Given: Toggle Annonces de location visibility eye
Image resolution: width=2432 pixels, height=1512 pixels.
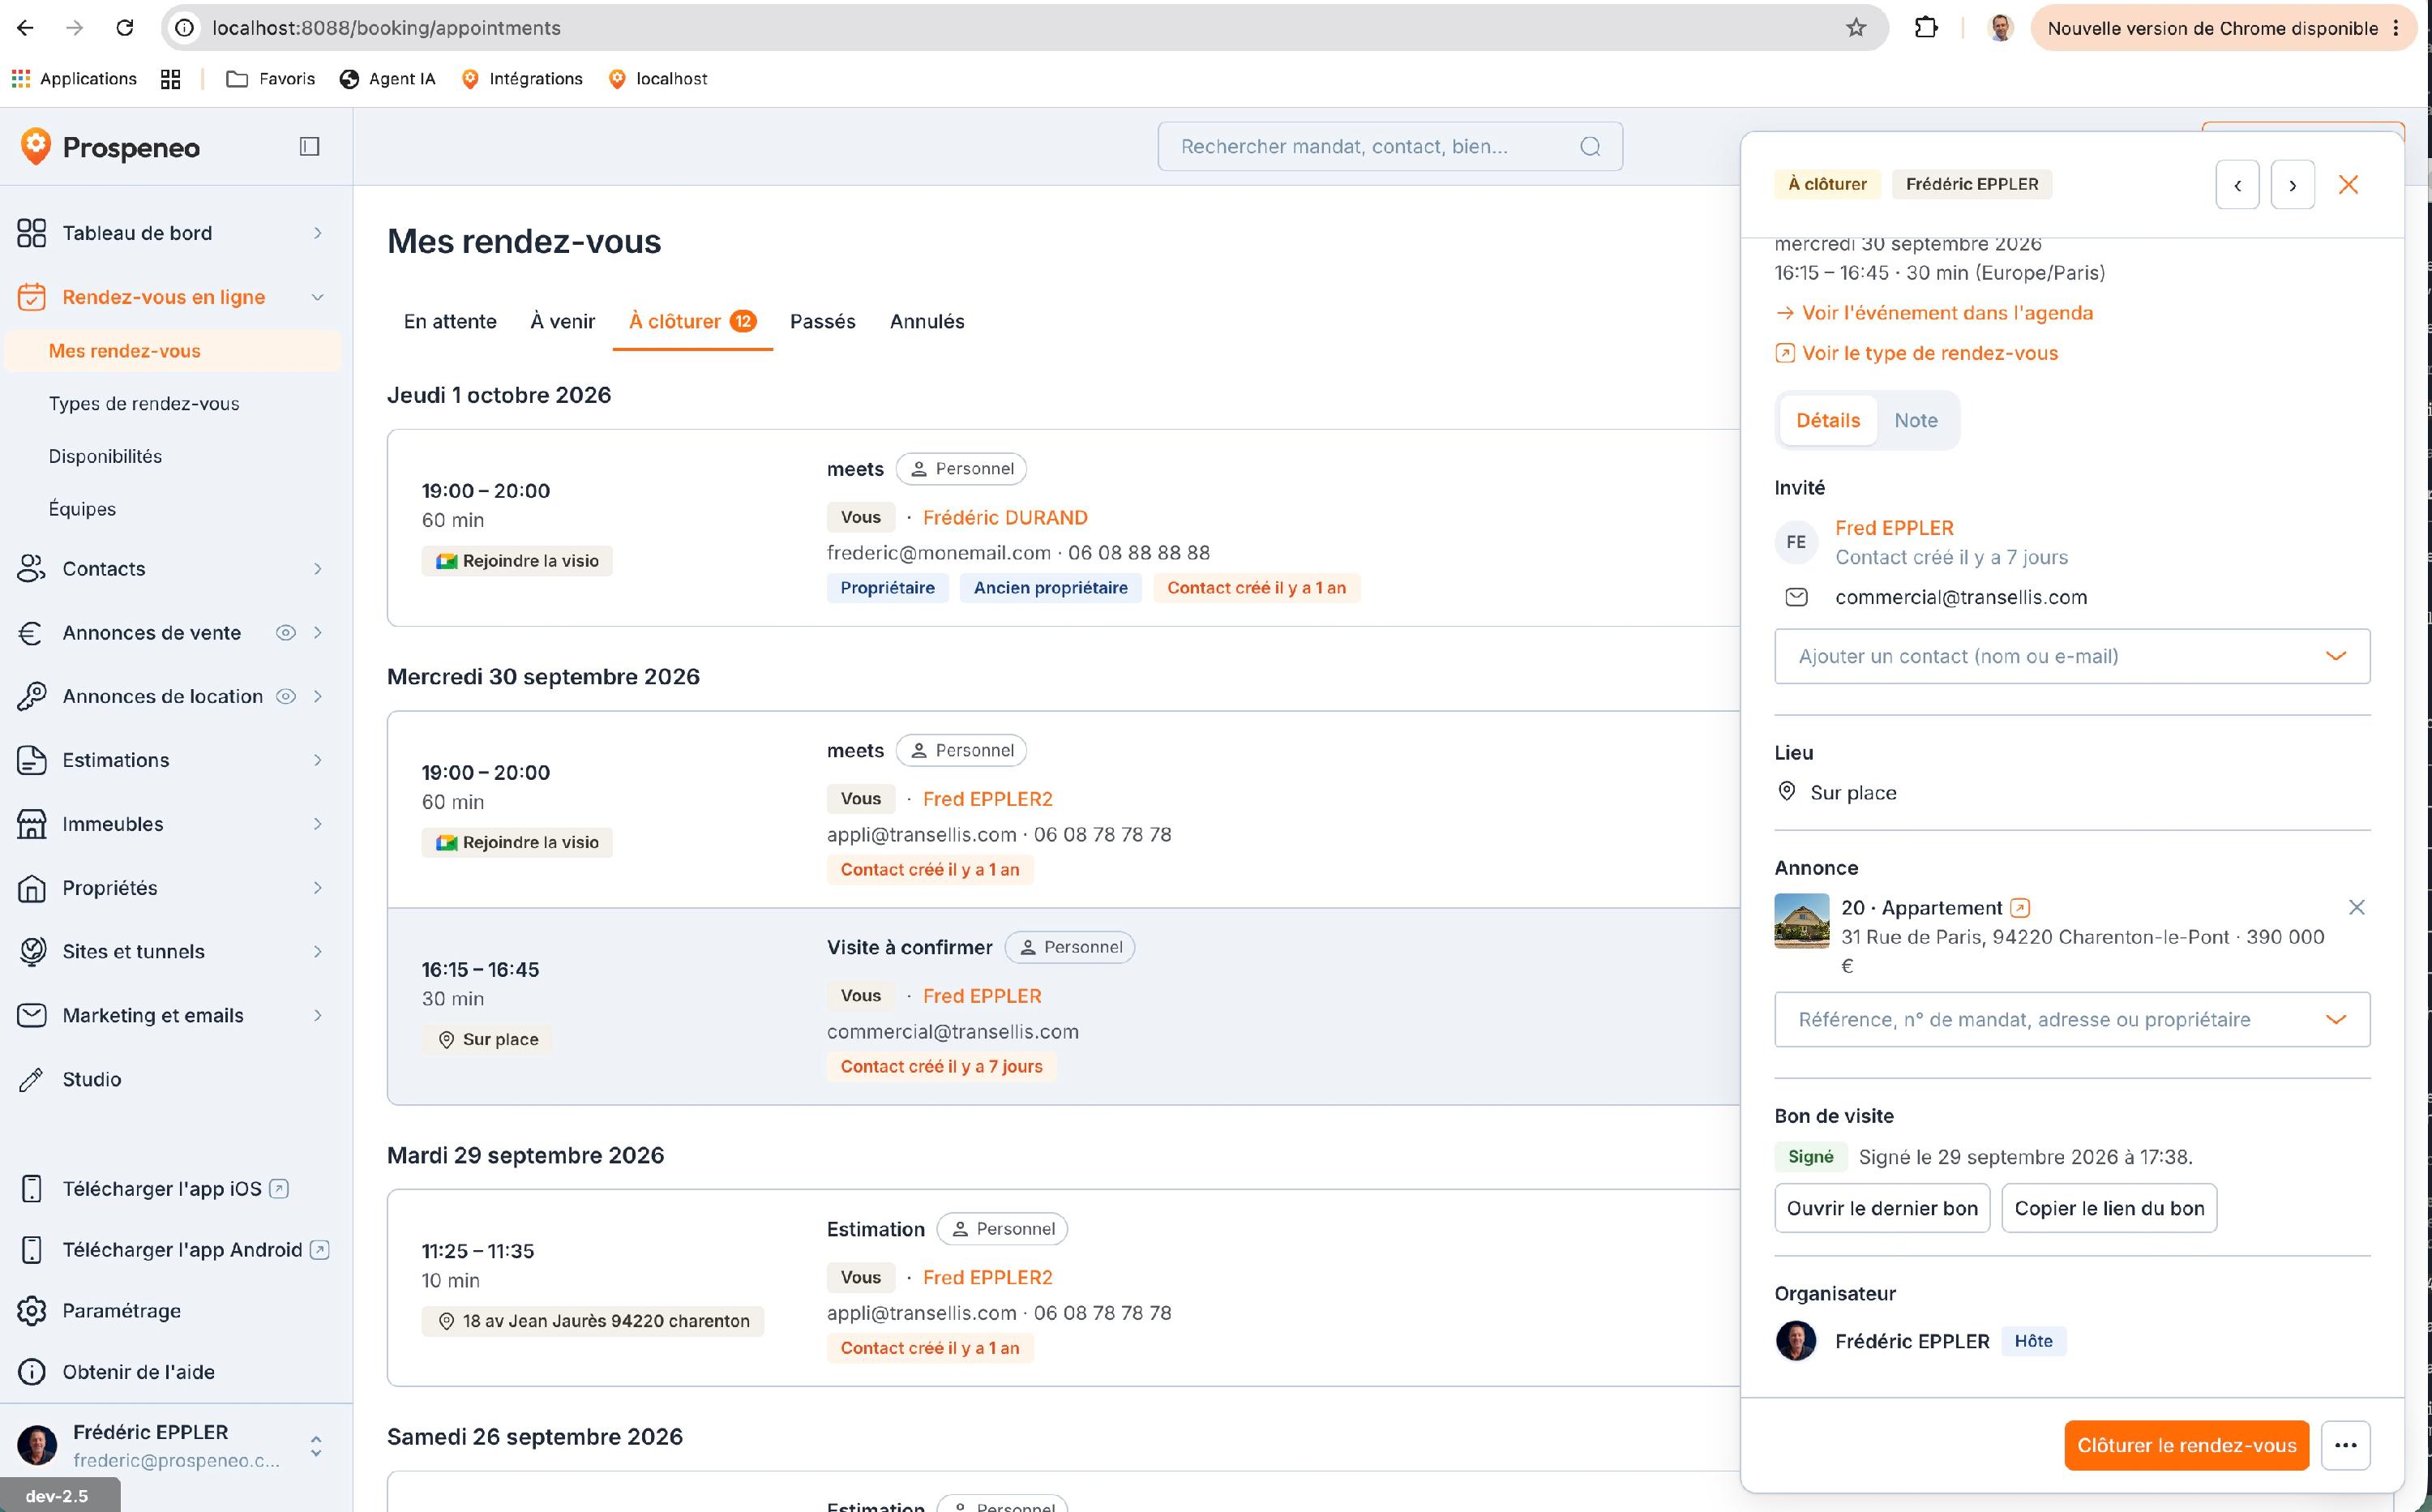Looking at the screenshot, I should [286, 697].
